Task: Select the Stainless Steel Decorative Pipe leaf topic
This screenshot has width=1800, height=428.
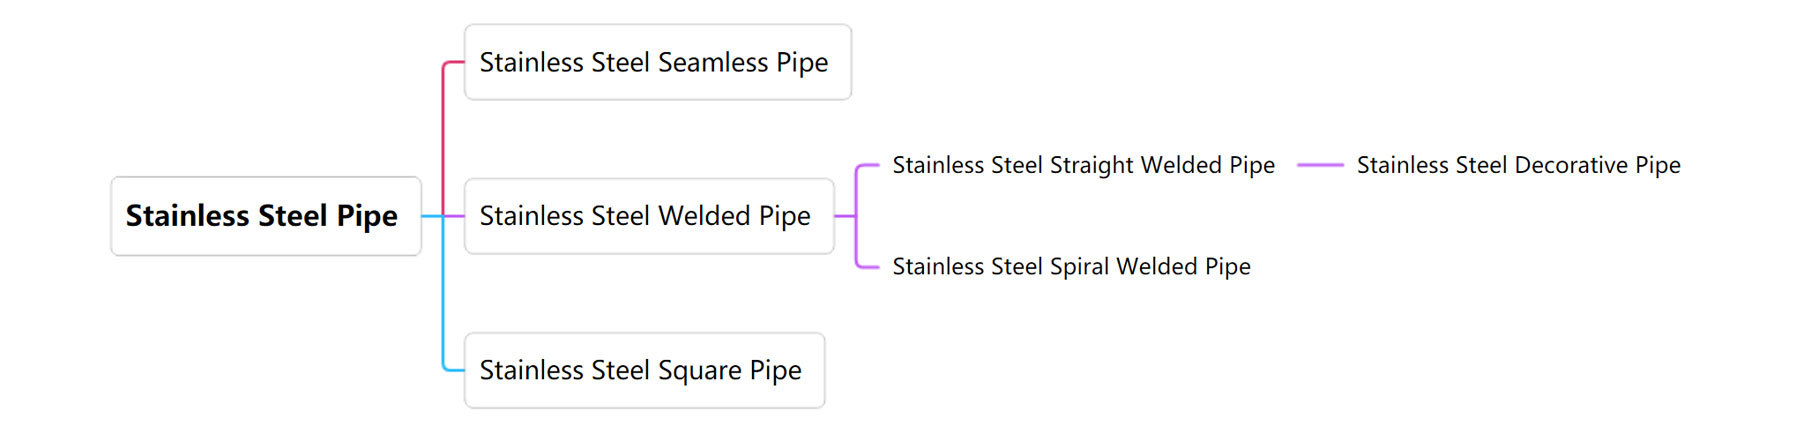Action: 1518,165
